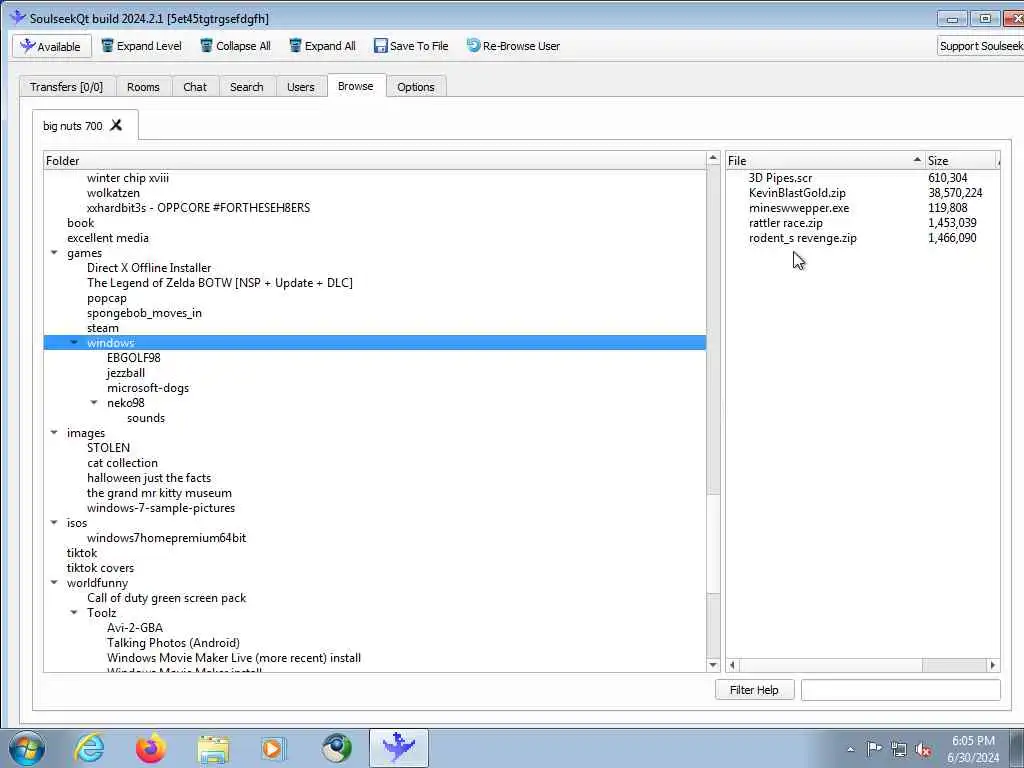Click Re-Browse User button
Image resolution: width=1024 pixels, height=768 pixels.
[x=513, y=46]
